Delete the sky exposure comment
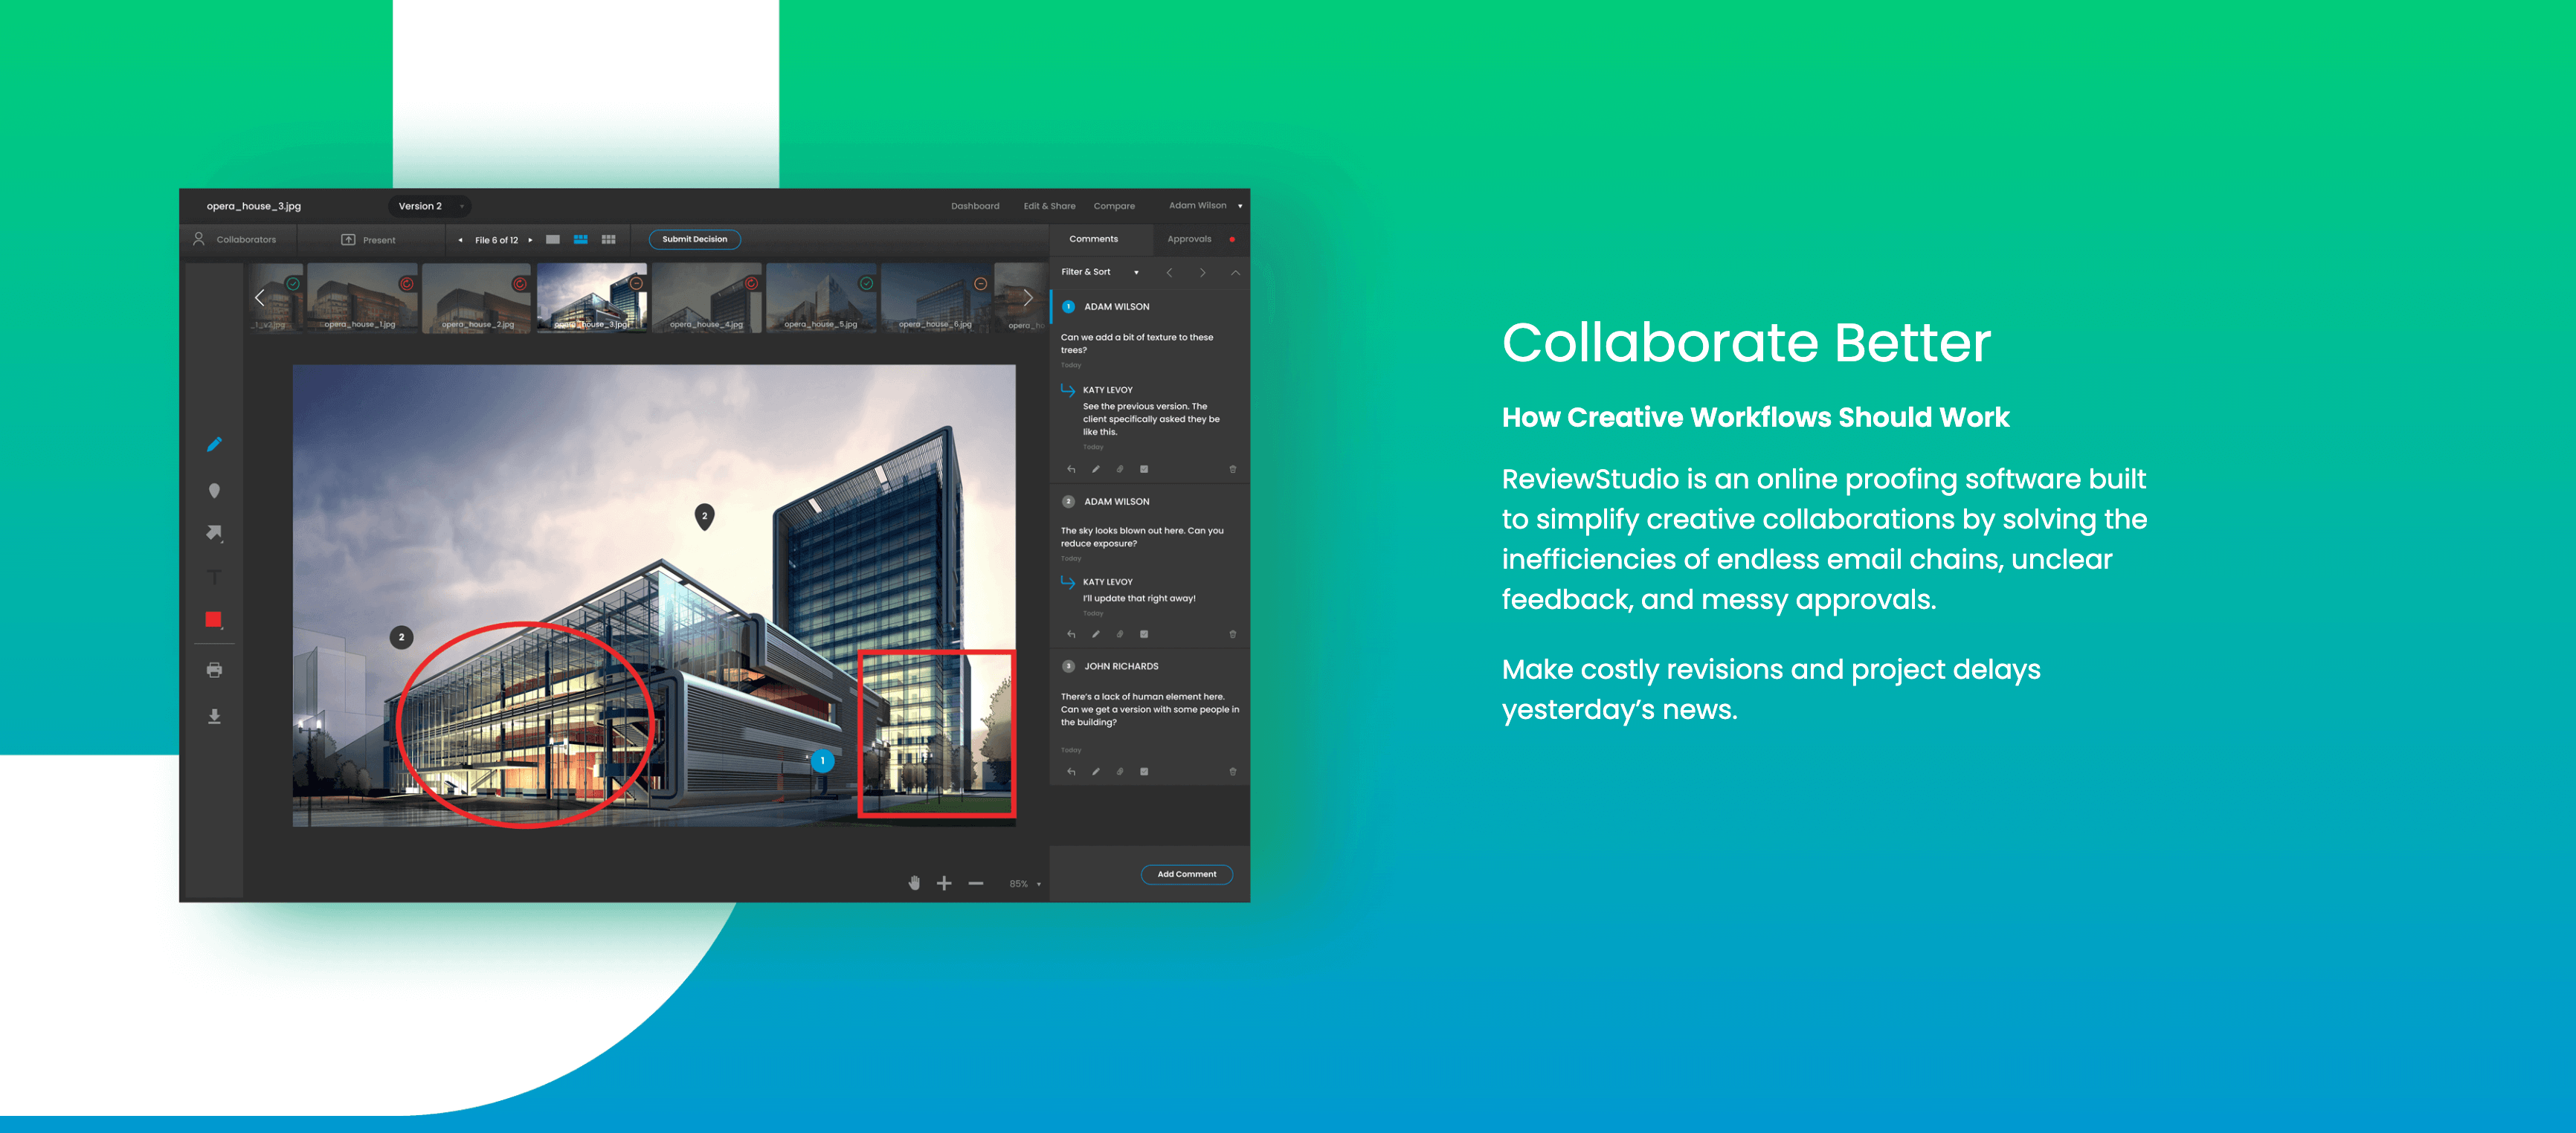This screenshot has width=2576, height=1133. 1232,634
